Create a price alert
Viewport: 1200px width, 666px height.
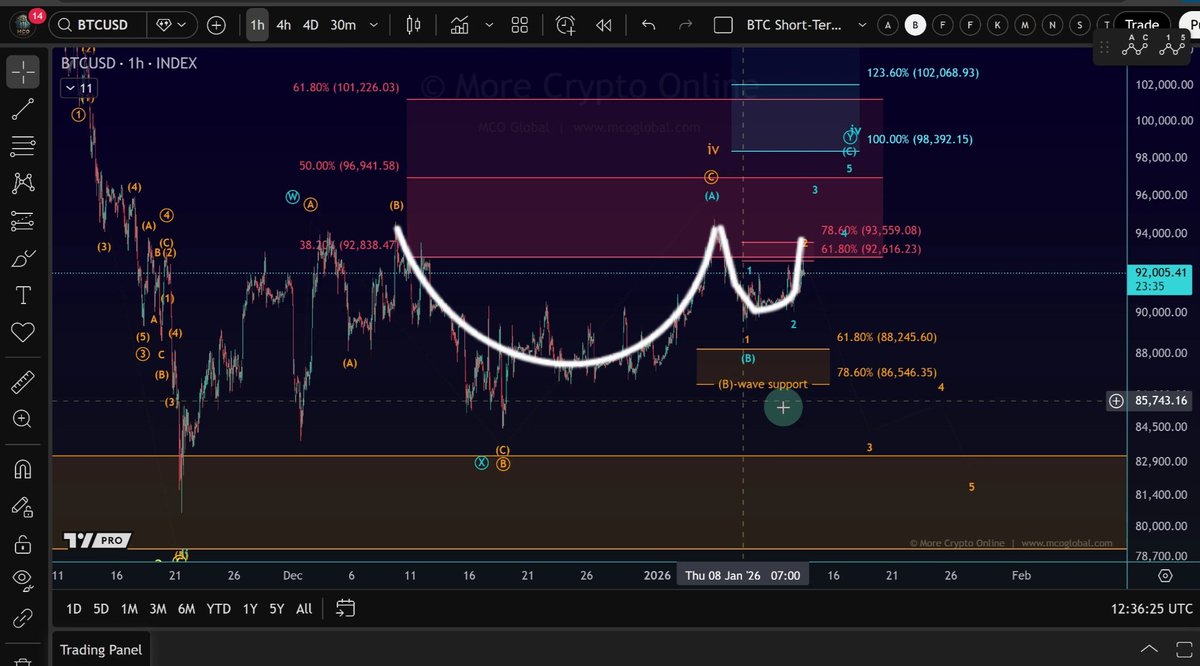[x=566, y=25]
